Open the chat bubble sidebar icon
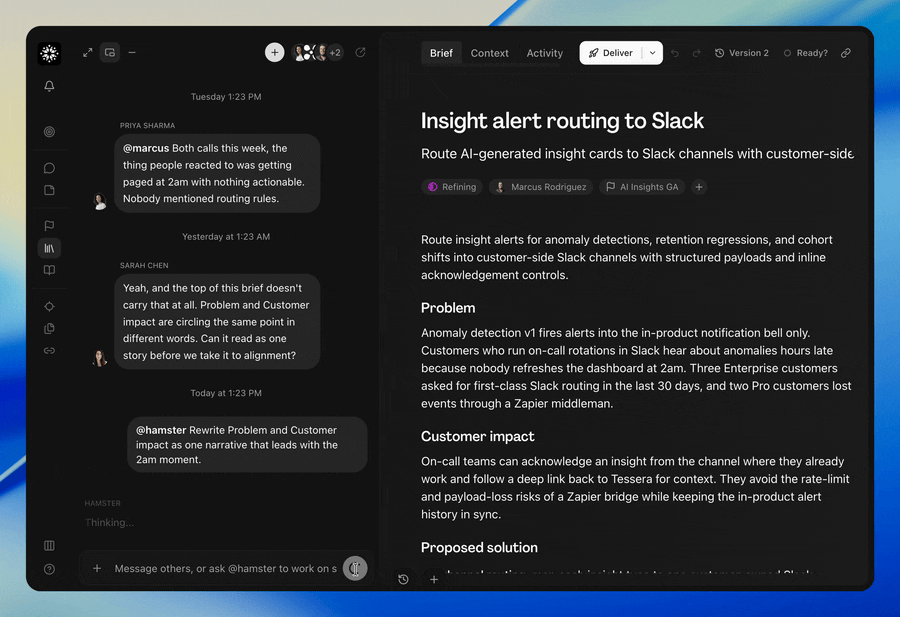 click(x=49, y=168)
